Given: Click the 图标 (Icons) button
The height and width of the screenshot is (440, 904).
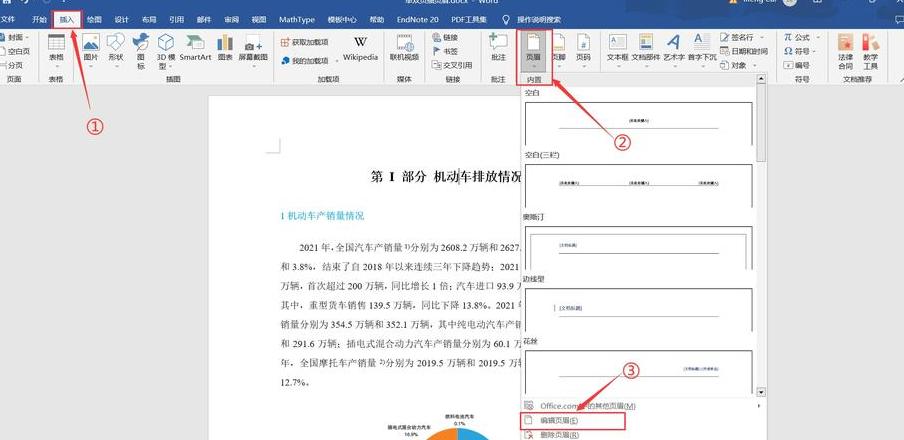Looking at the screenshot, I should (141, 50).
